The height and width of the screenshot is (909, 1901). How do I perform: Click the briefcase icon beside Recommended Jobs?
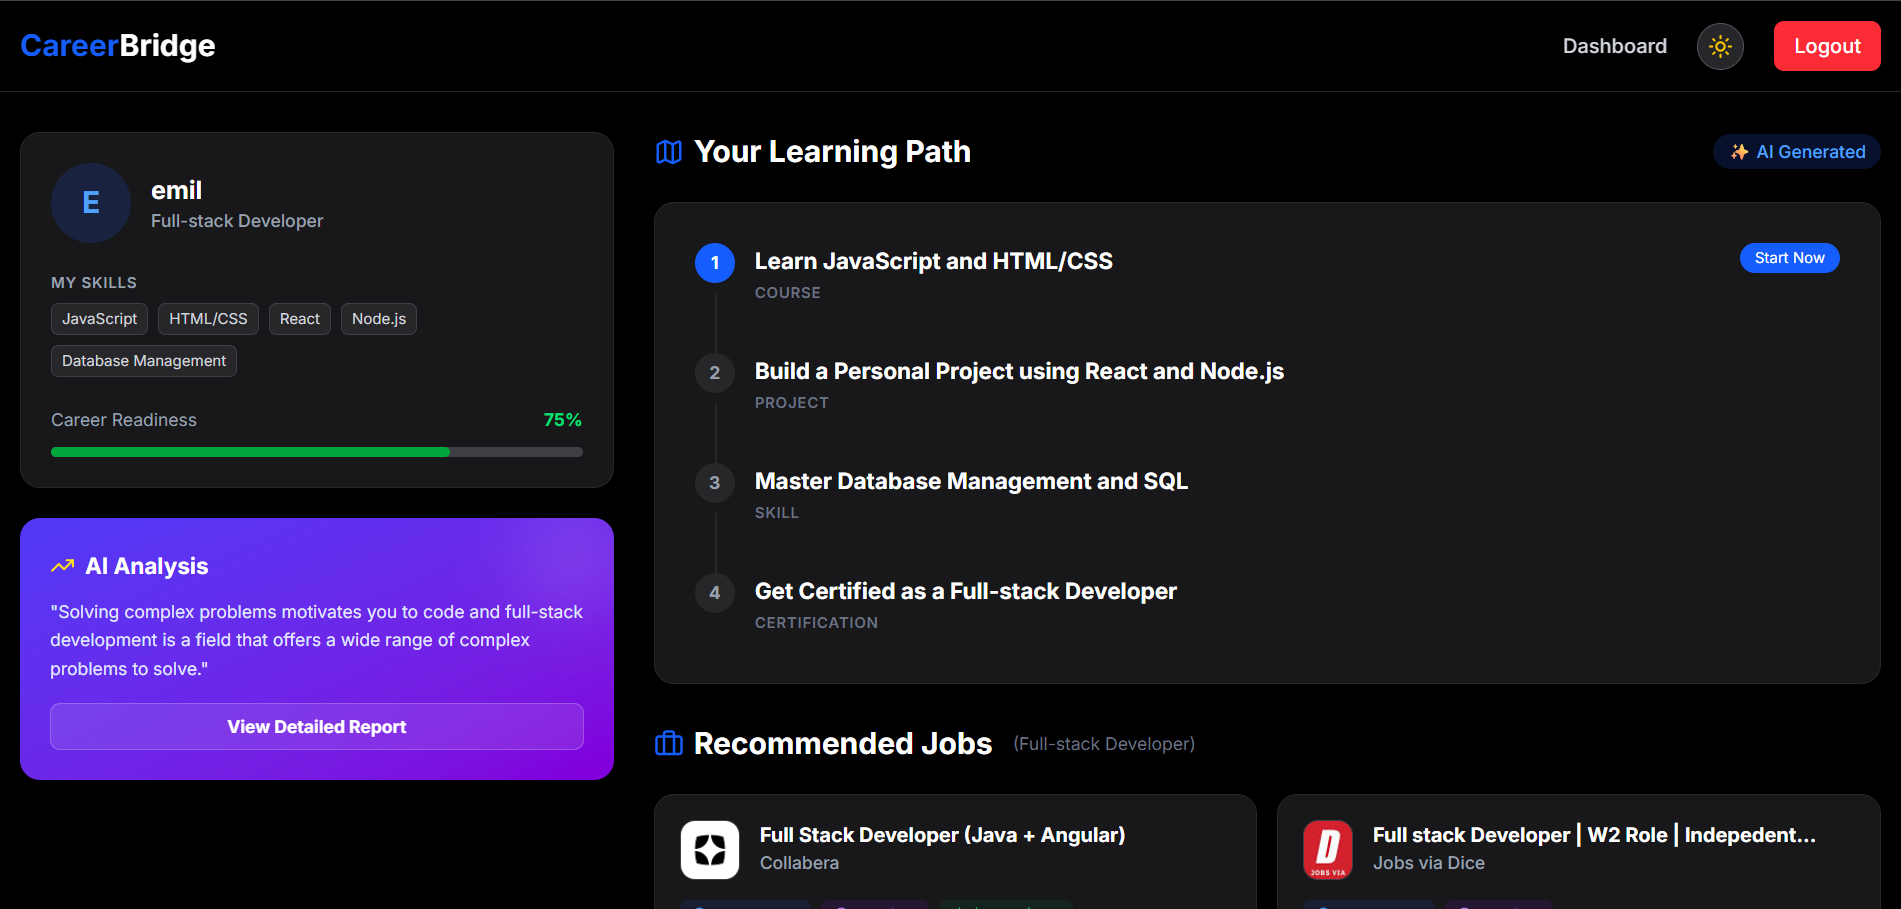(669, 744)
